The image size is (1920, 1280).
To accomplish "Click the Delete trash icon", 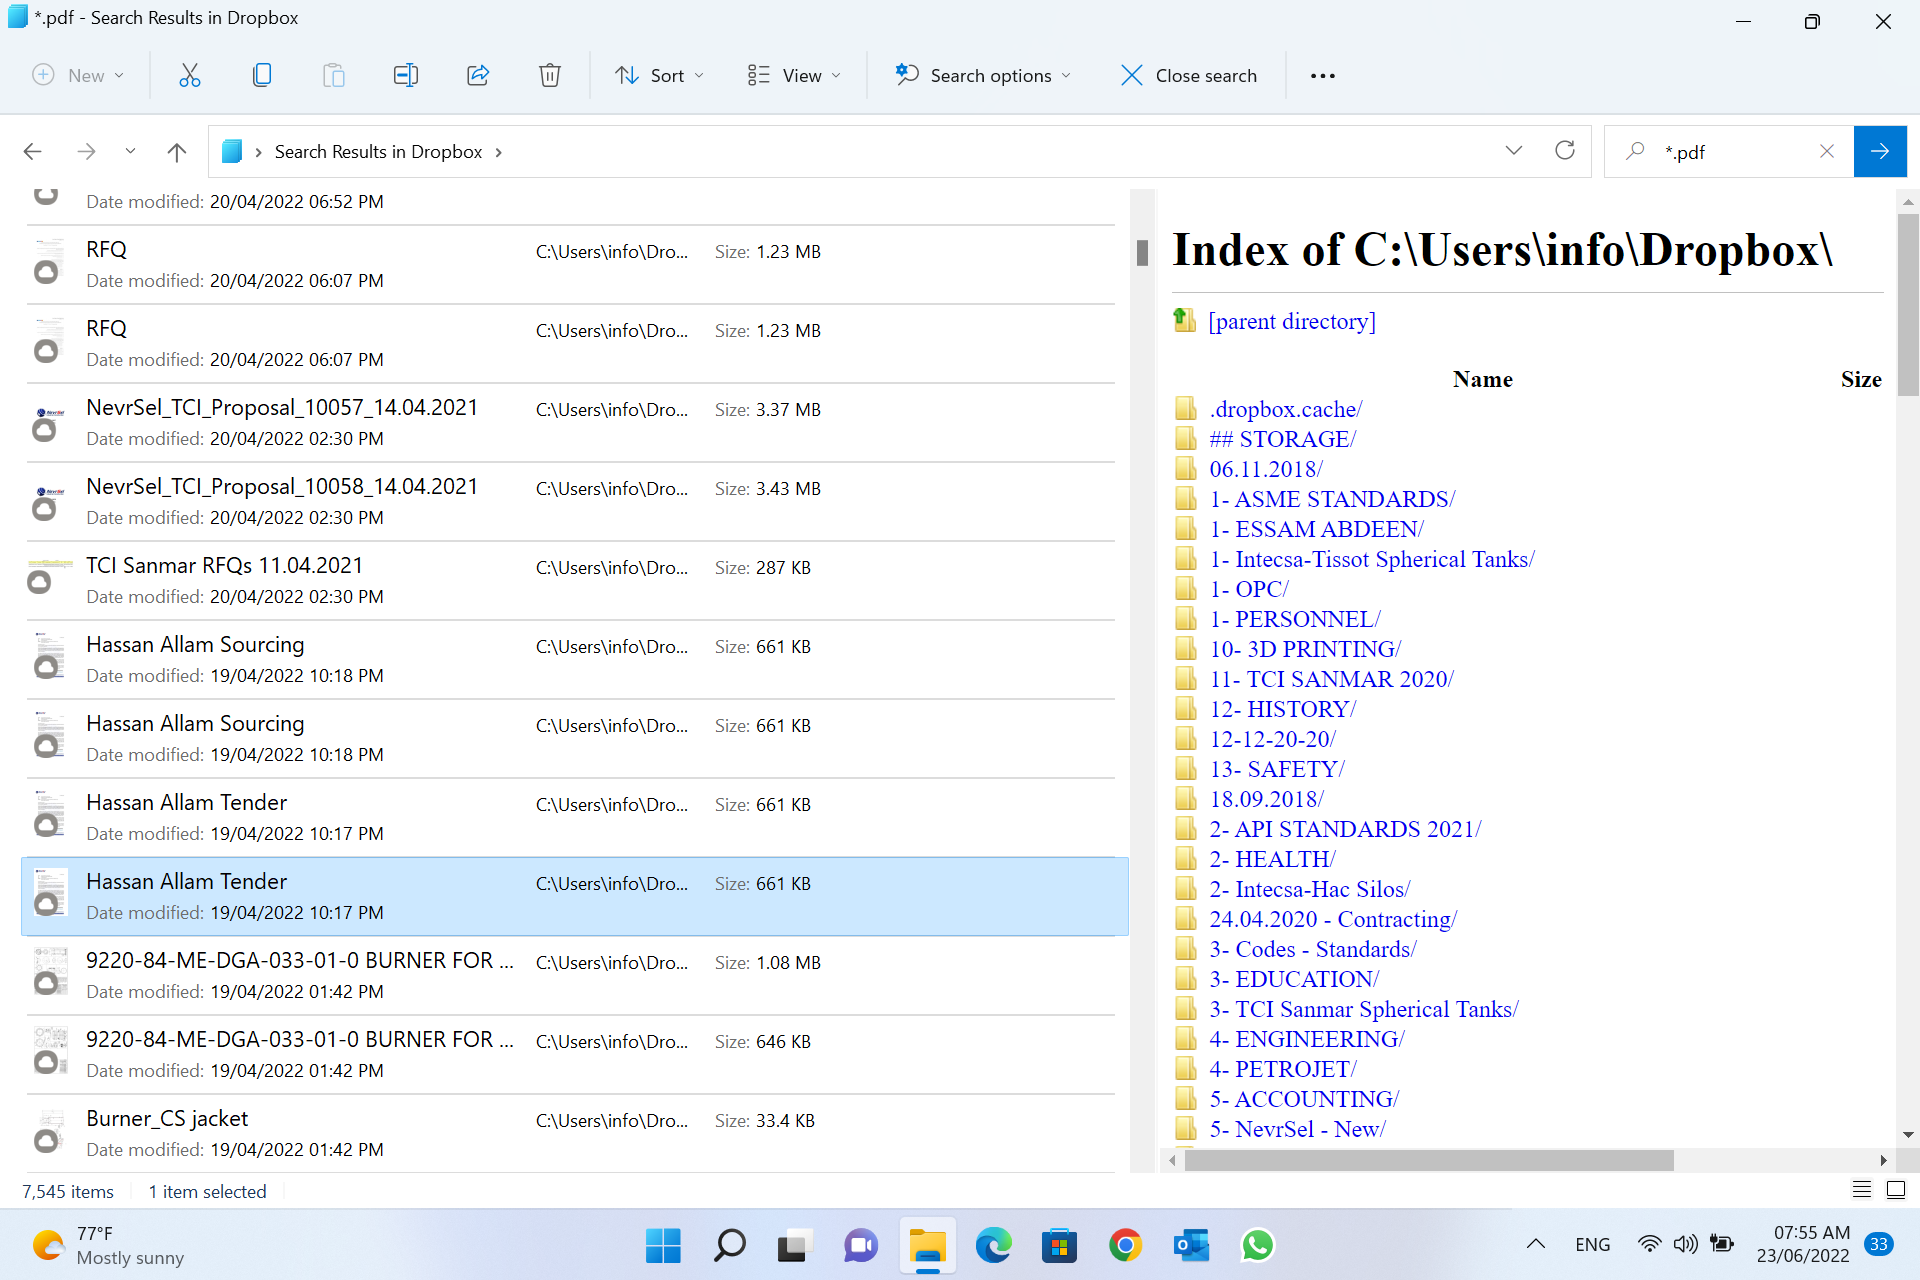I will 550,76.
